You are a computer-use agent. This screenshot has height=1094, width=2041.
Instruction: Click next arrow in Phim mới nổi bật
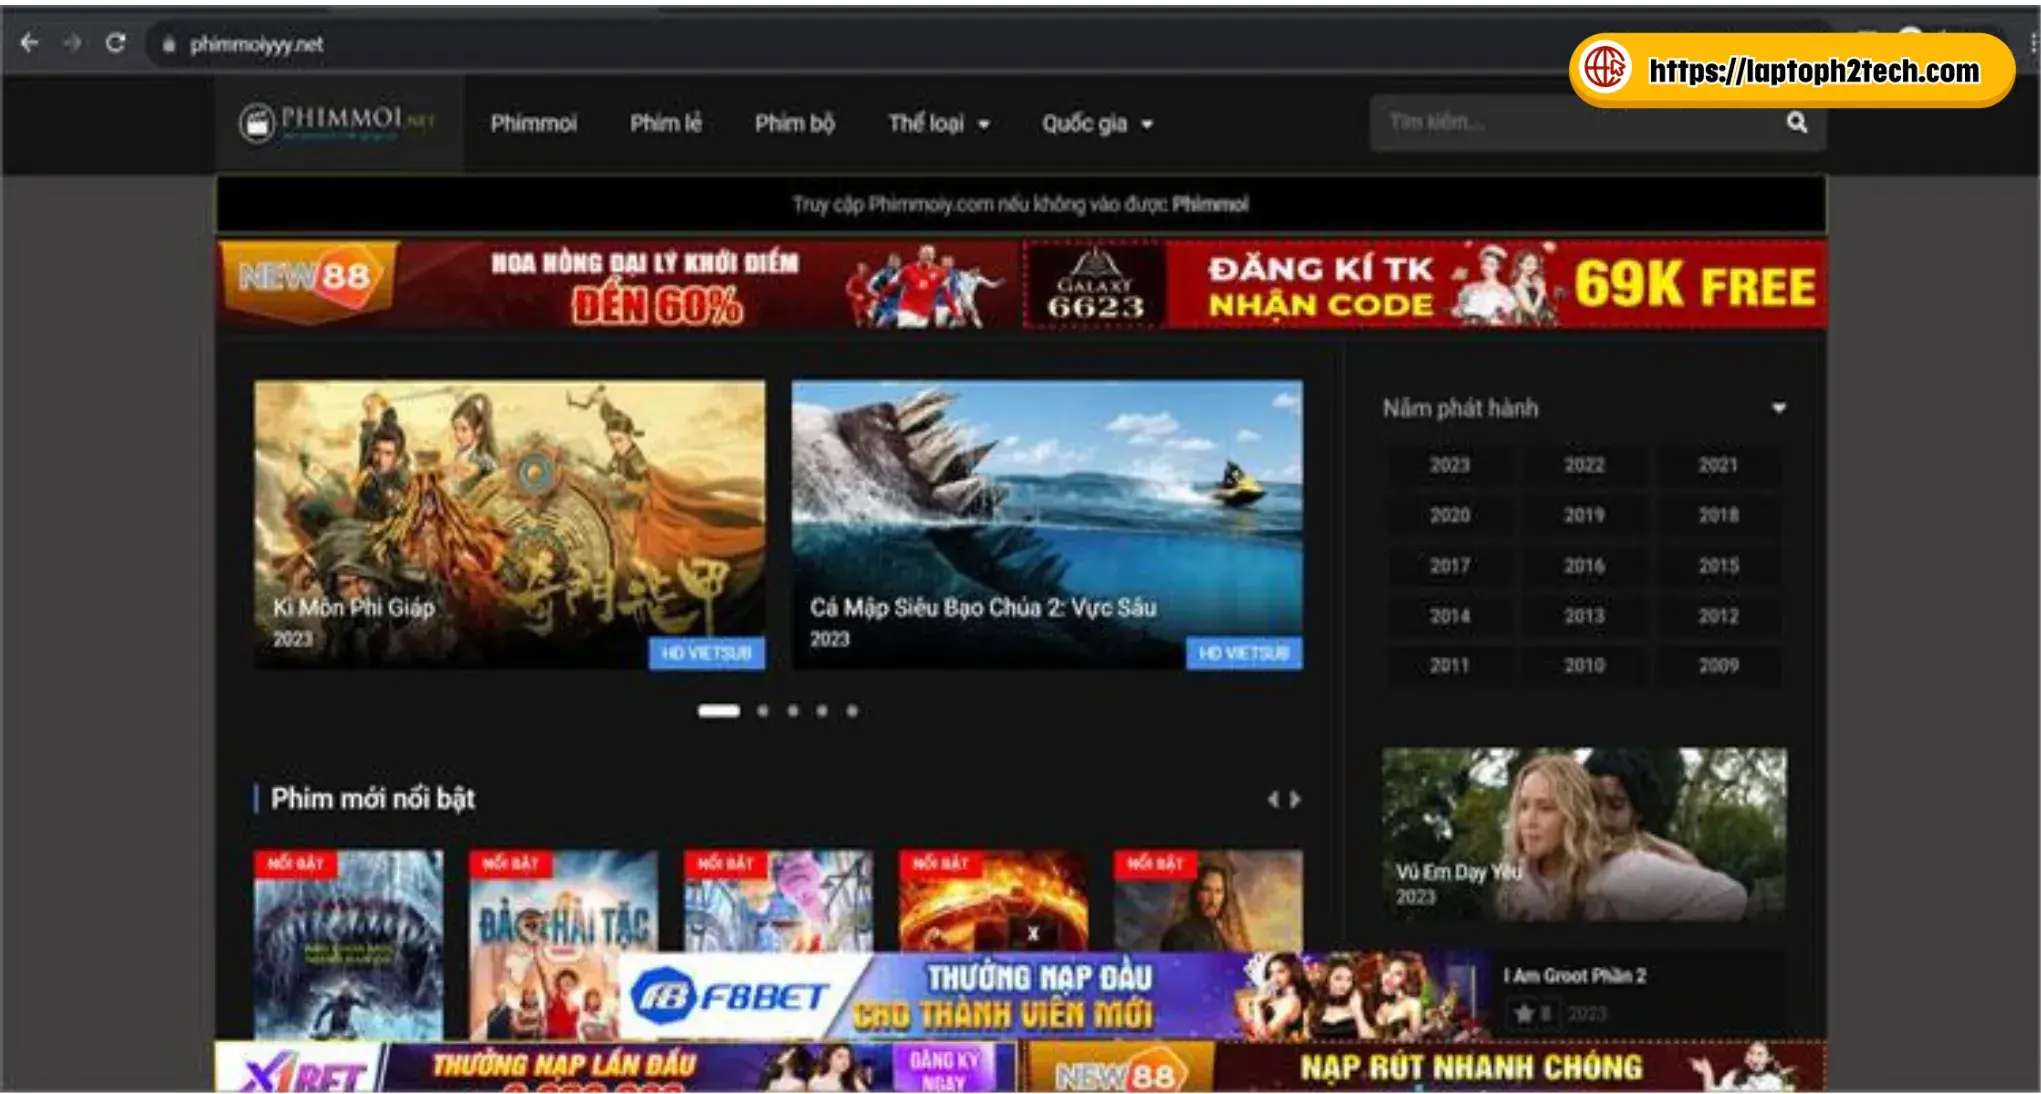[1295, 799]
